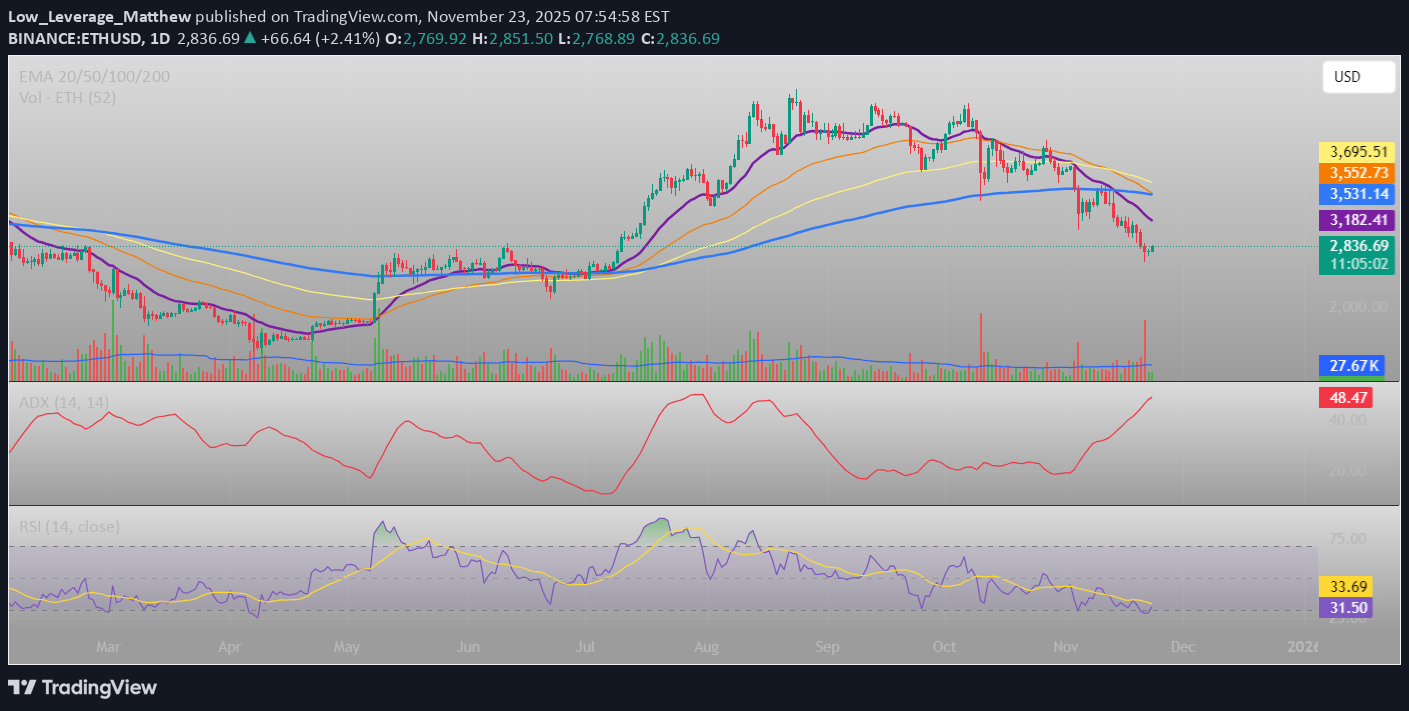Click the orange 3,552.73 price label
Screen dimensions: 1409x711
pyautogui.click(x=1356, y=173)
